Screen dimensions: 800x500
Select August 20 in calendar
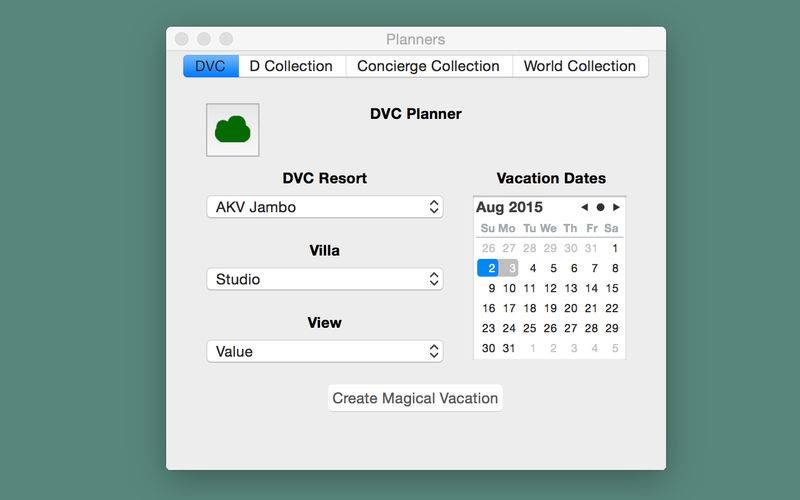pos(571,308)
